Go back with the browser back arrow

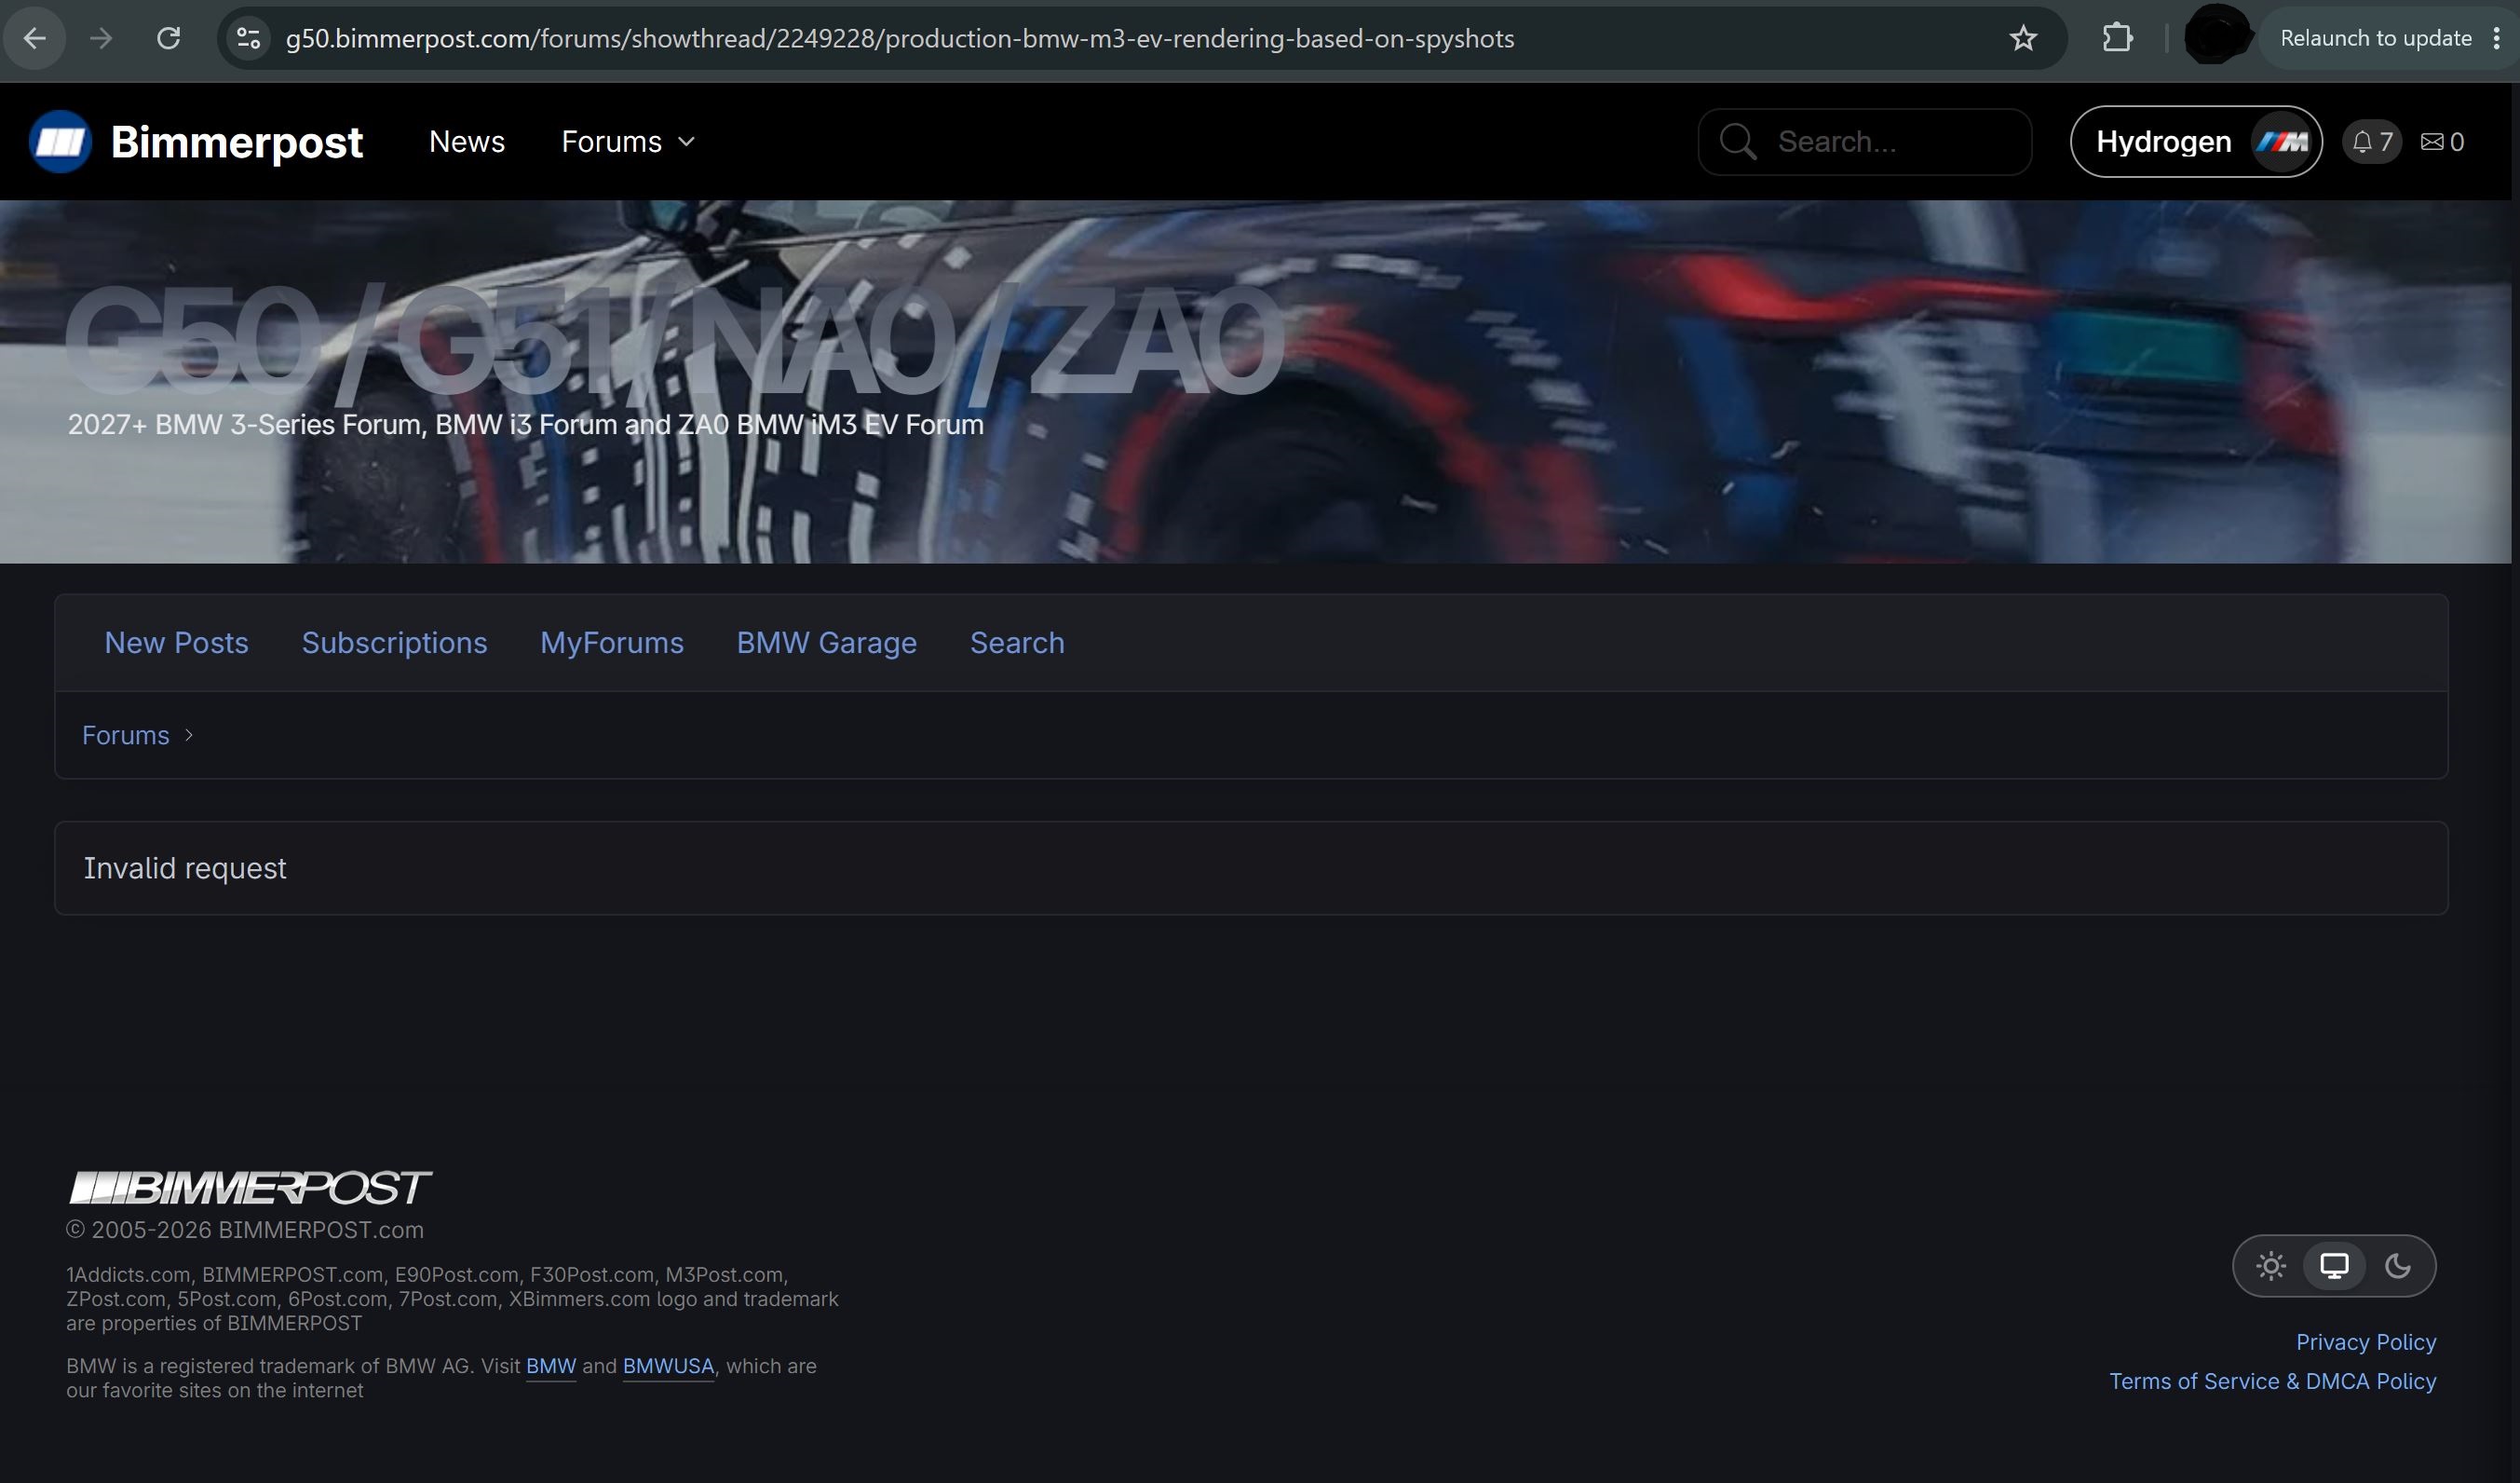[35, 39]
